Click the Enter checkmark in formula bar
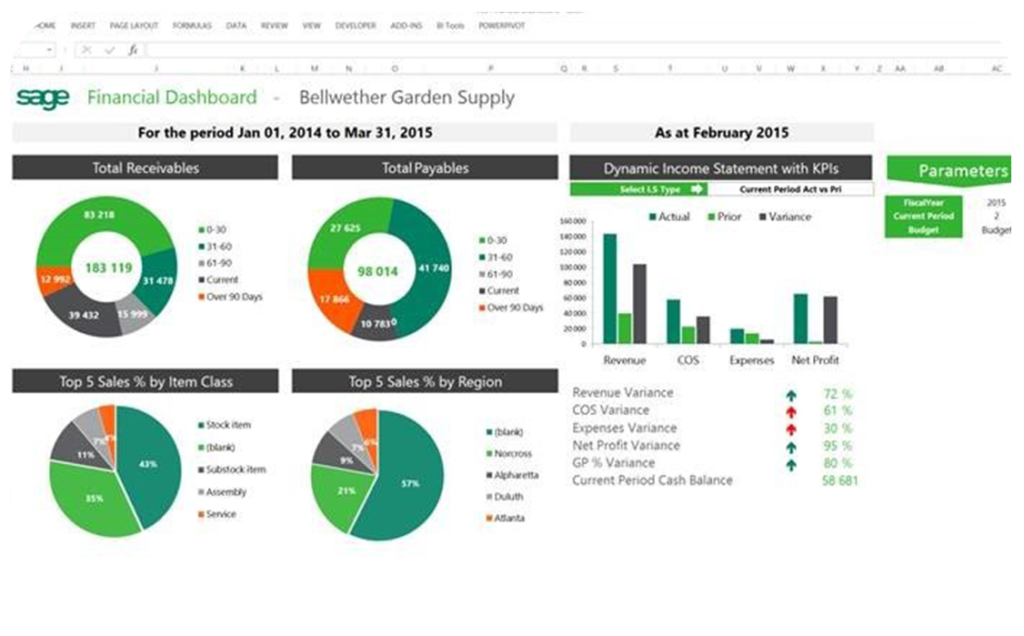The image size is (1024, 636). [110, 49]
